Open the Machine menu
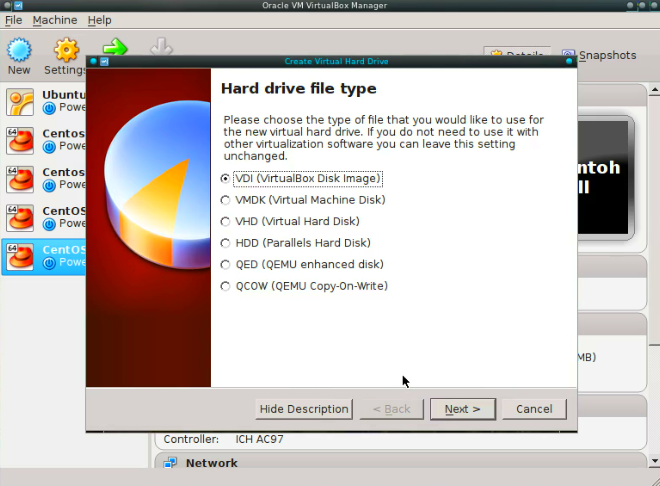 (55, 20)
